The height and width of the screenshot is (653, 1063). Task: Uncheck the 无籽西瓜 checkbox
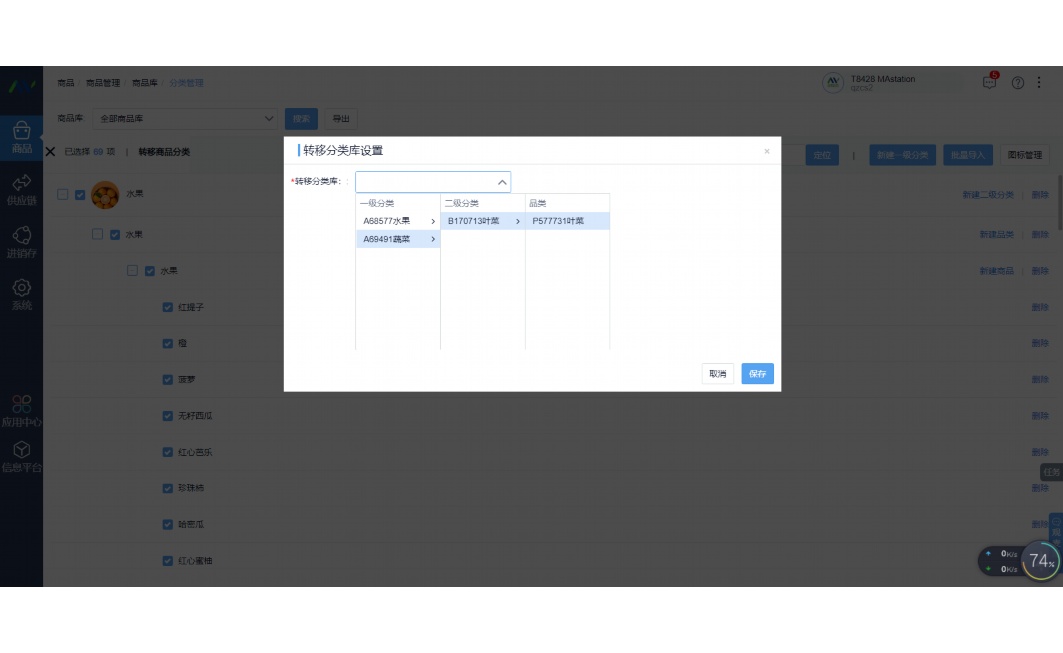(168, 416)
